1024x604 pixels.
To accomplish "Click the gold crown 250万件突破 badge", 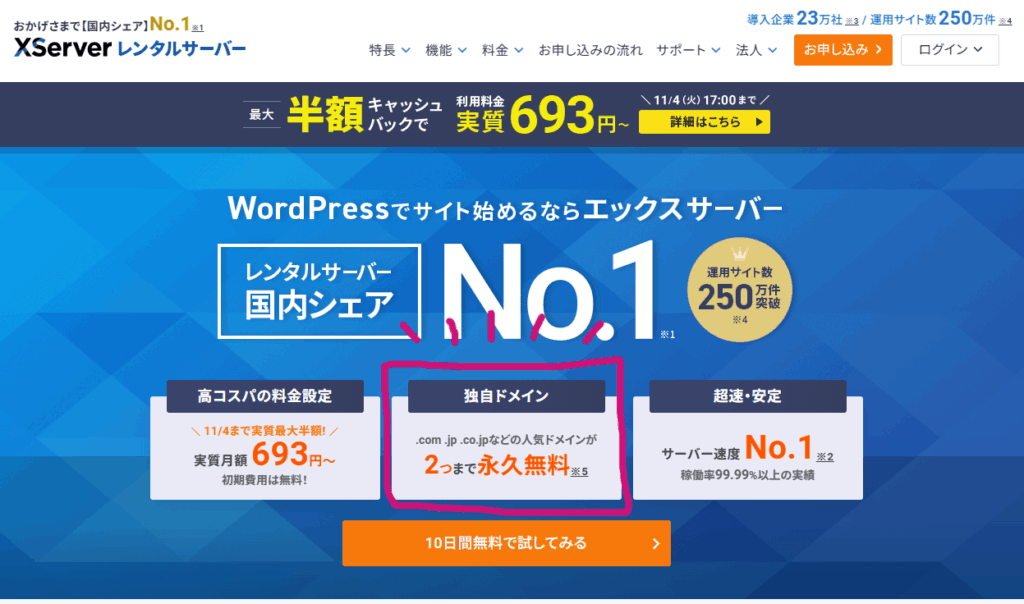I will tap(730, 285).
